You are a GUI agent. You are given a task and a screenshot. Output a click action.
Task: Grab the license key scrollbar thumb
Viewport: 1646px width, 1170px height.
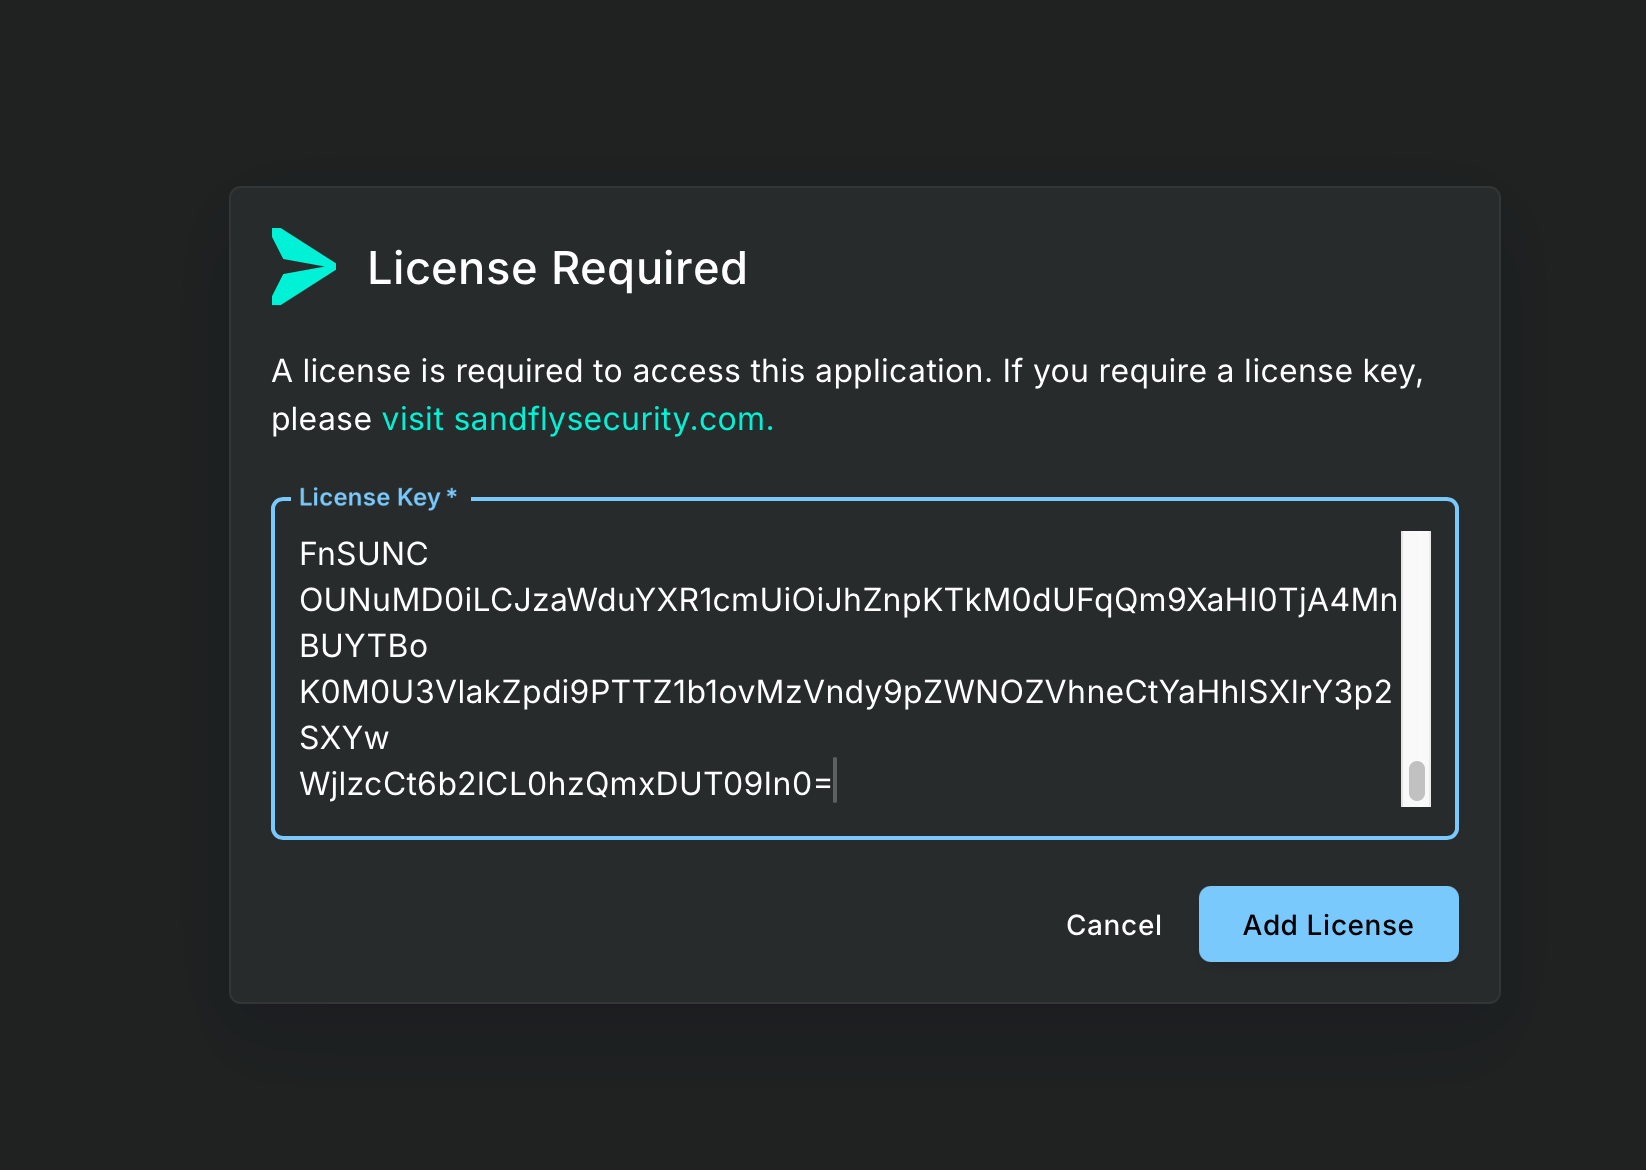pyautogui.click(x=1416, y=781)
